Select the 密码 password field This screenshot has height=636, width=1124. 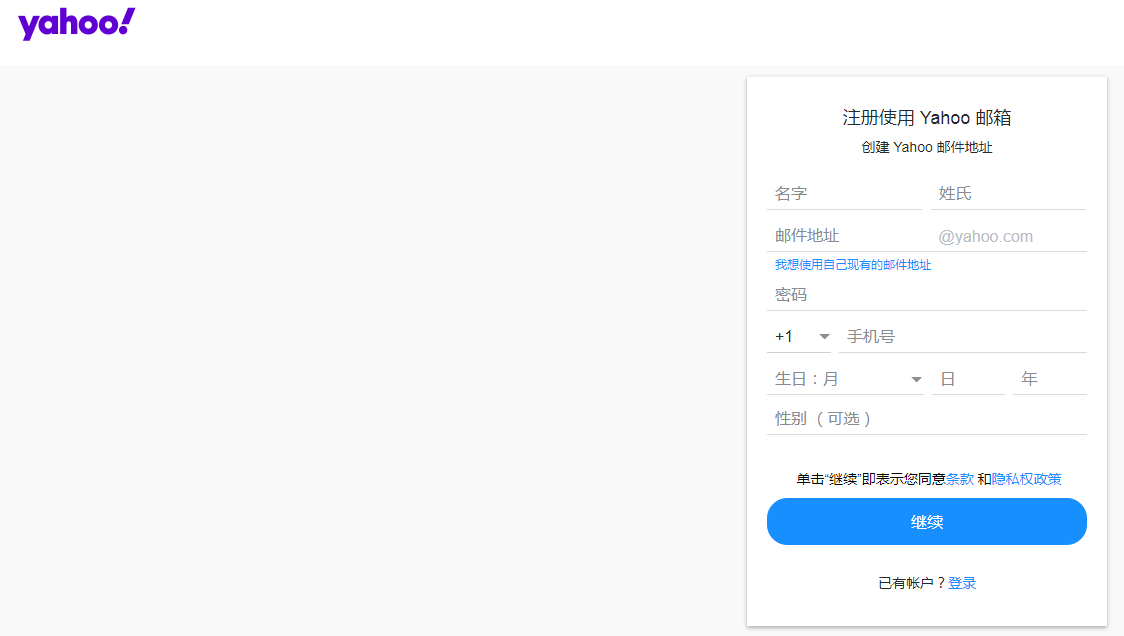tap(927, 294)
